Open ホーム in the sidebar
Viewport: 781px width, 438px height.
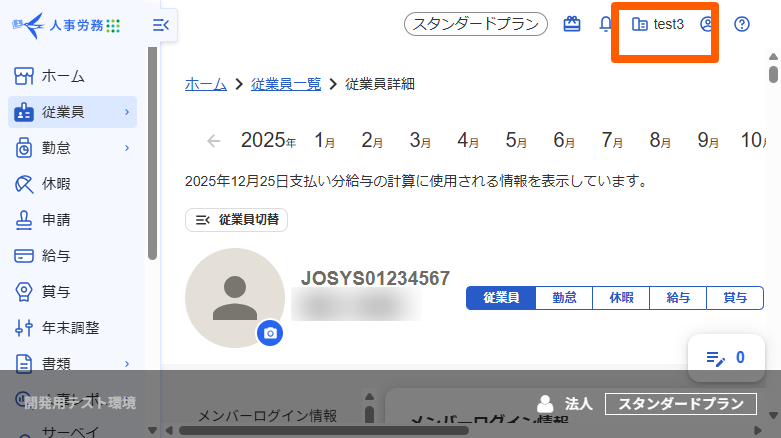[x=63, y=76]
